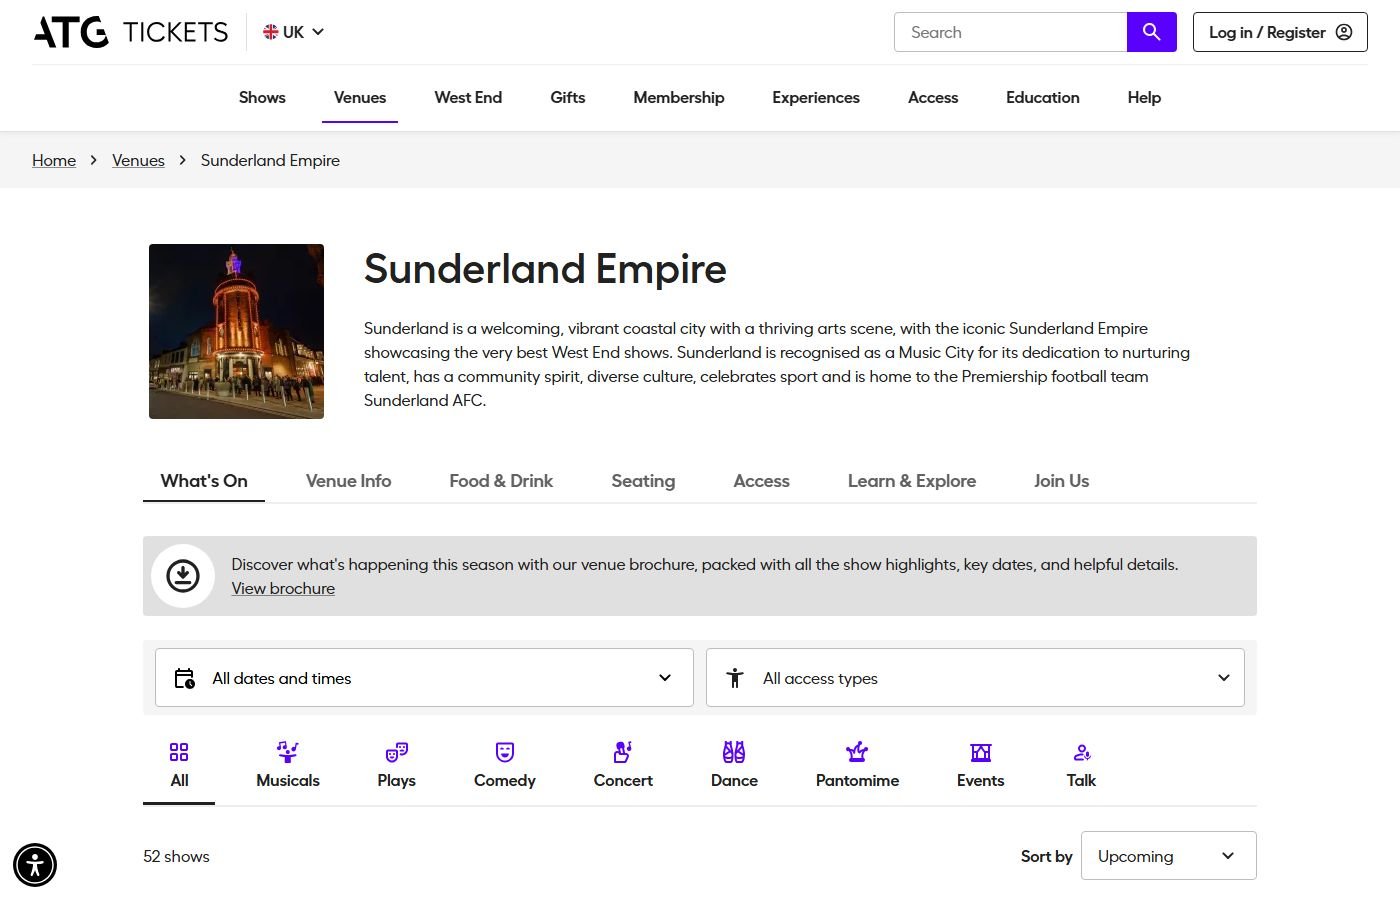1400x900 pixels.
Task: Switch to the venue Access tab
Action: pos(761,481)
